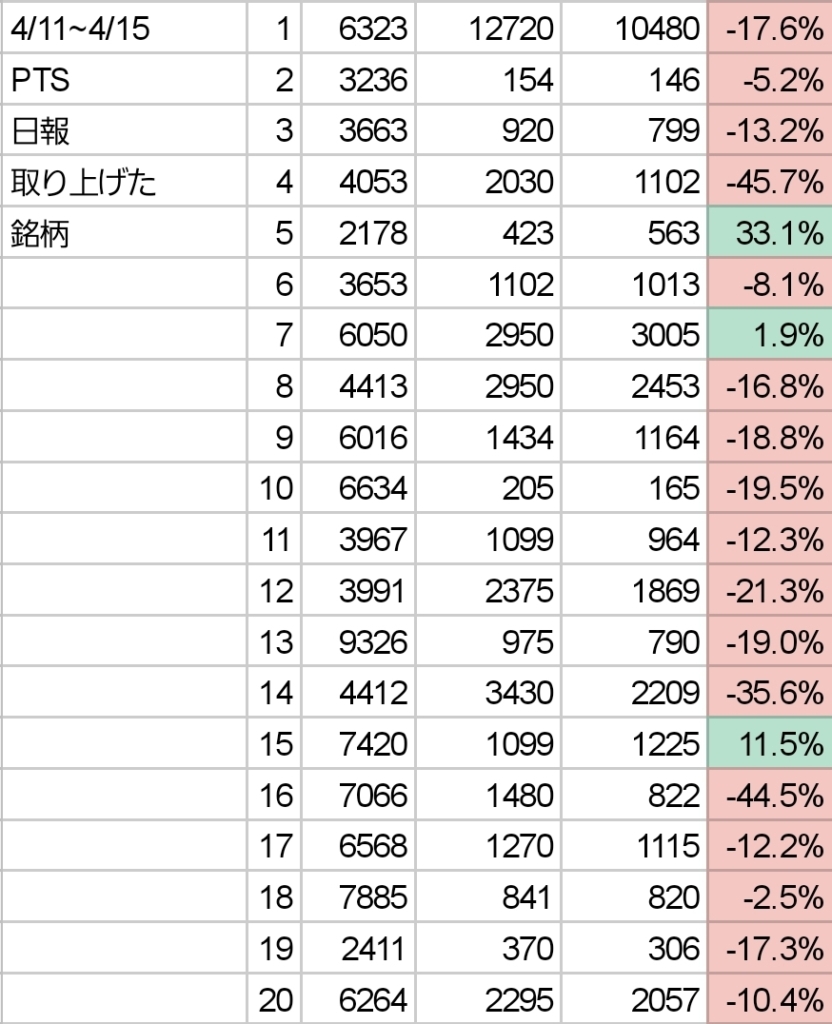Click the green 1.9% cell

(769, 334)
